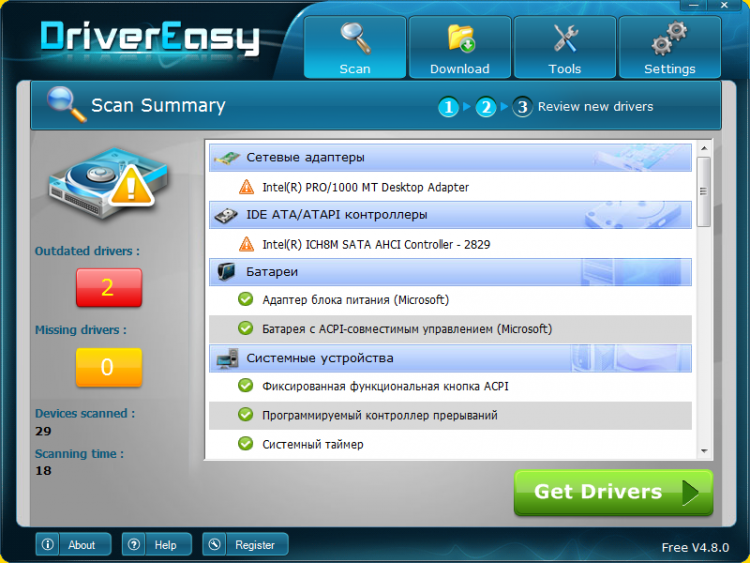The height and width of the screenshot is (563, 750).
Task: Click the About info icon
Action: [47, 544]
